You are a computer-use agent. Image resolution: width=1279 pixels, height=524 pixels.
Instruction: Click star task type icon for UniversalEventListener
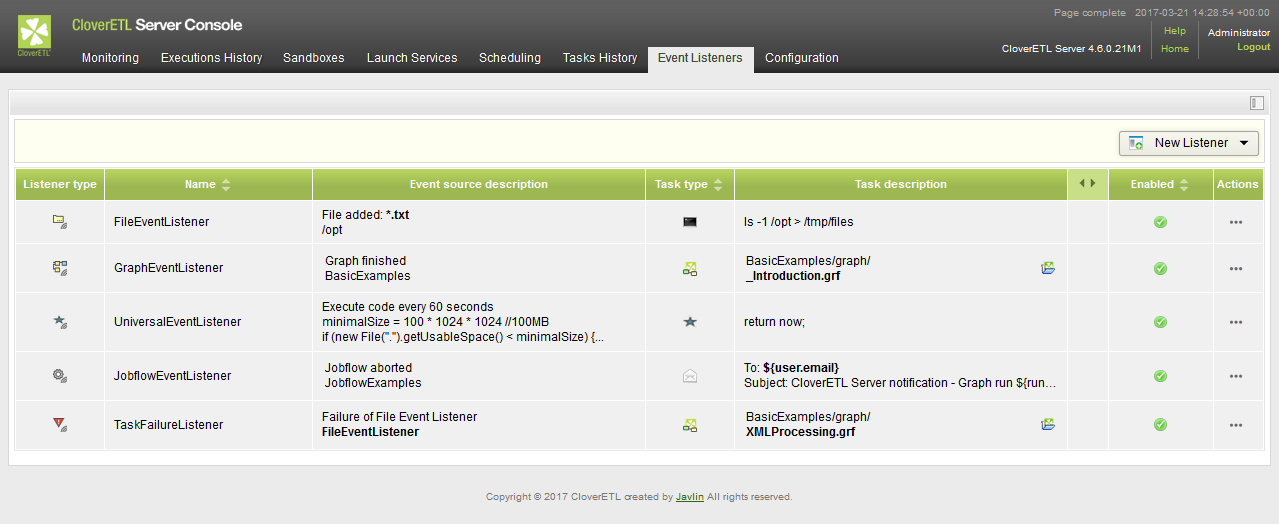pos(690,322)
